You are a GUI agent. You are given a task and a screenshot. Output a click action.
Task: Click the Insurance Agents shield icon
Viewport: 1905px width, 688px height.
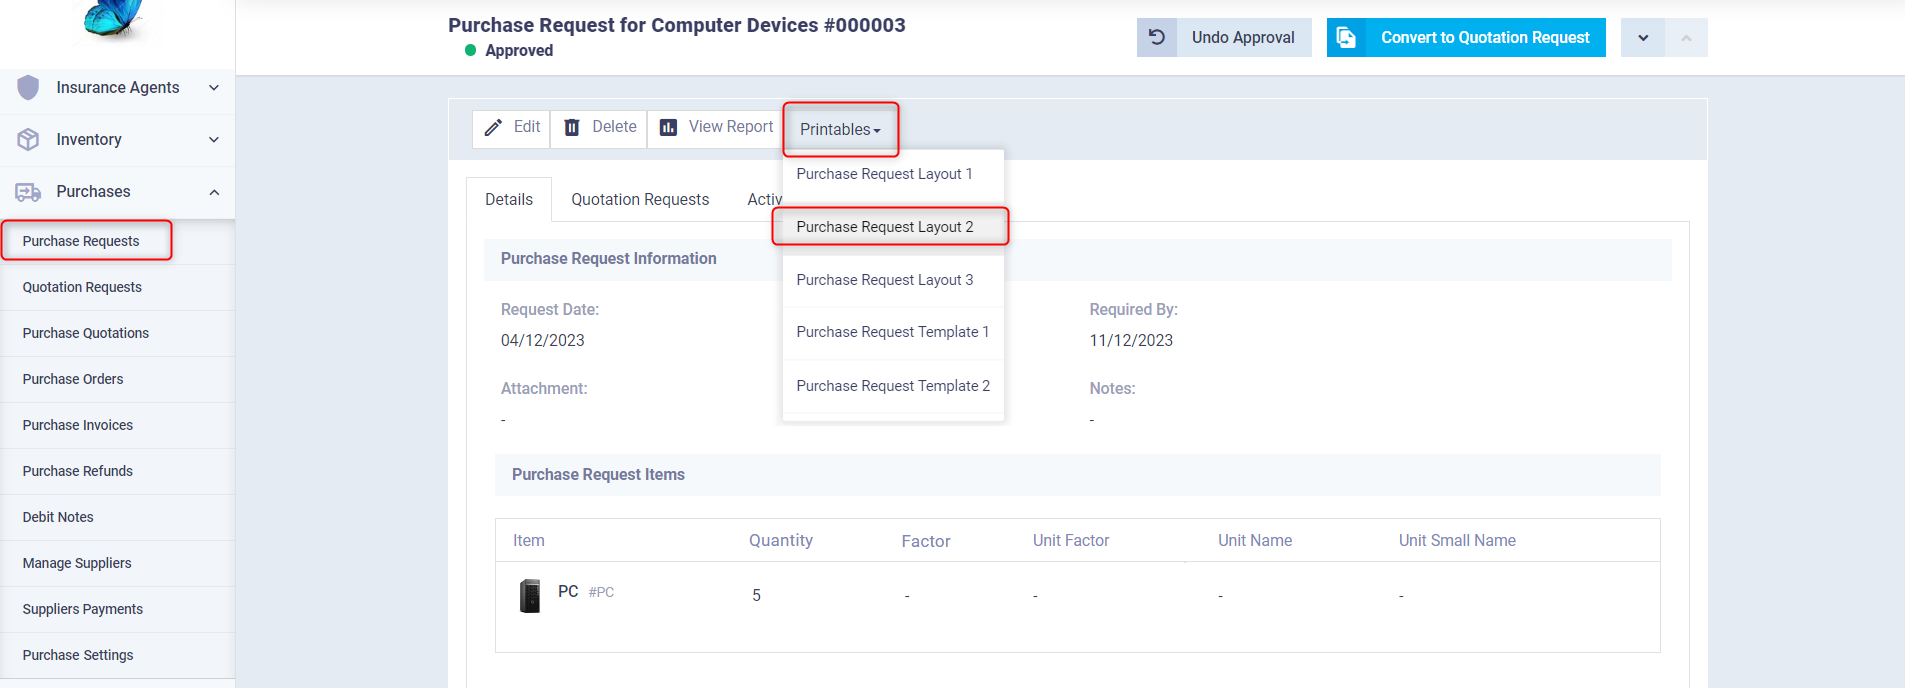(29, 88)
